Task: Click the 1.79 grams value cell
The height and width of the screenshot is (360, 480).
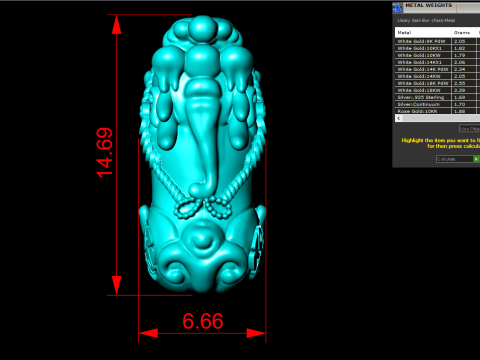Action: [x=464, y=55]
